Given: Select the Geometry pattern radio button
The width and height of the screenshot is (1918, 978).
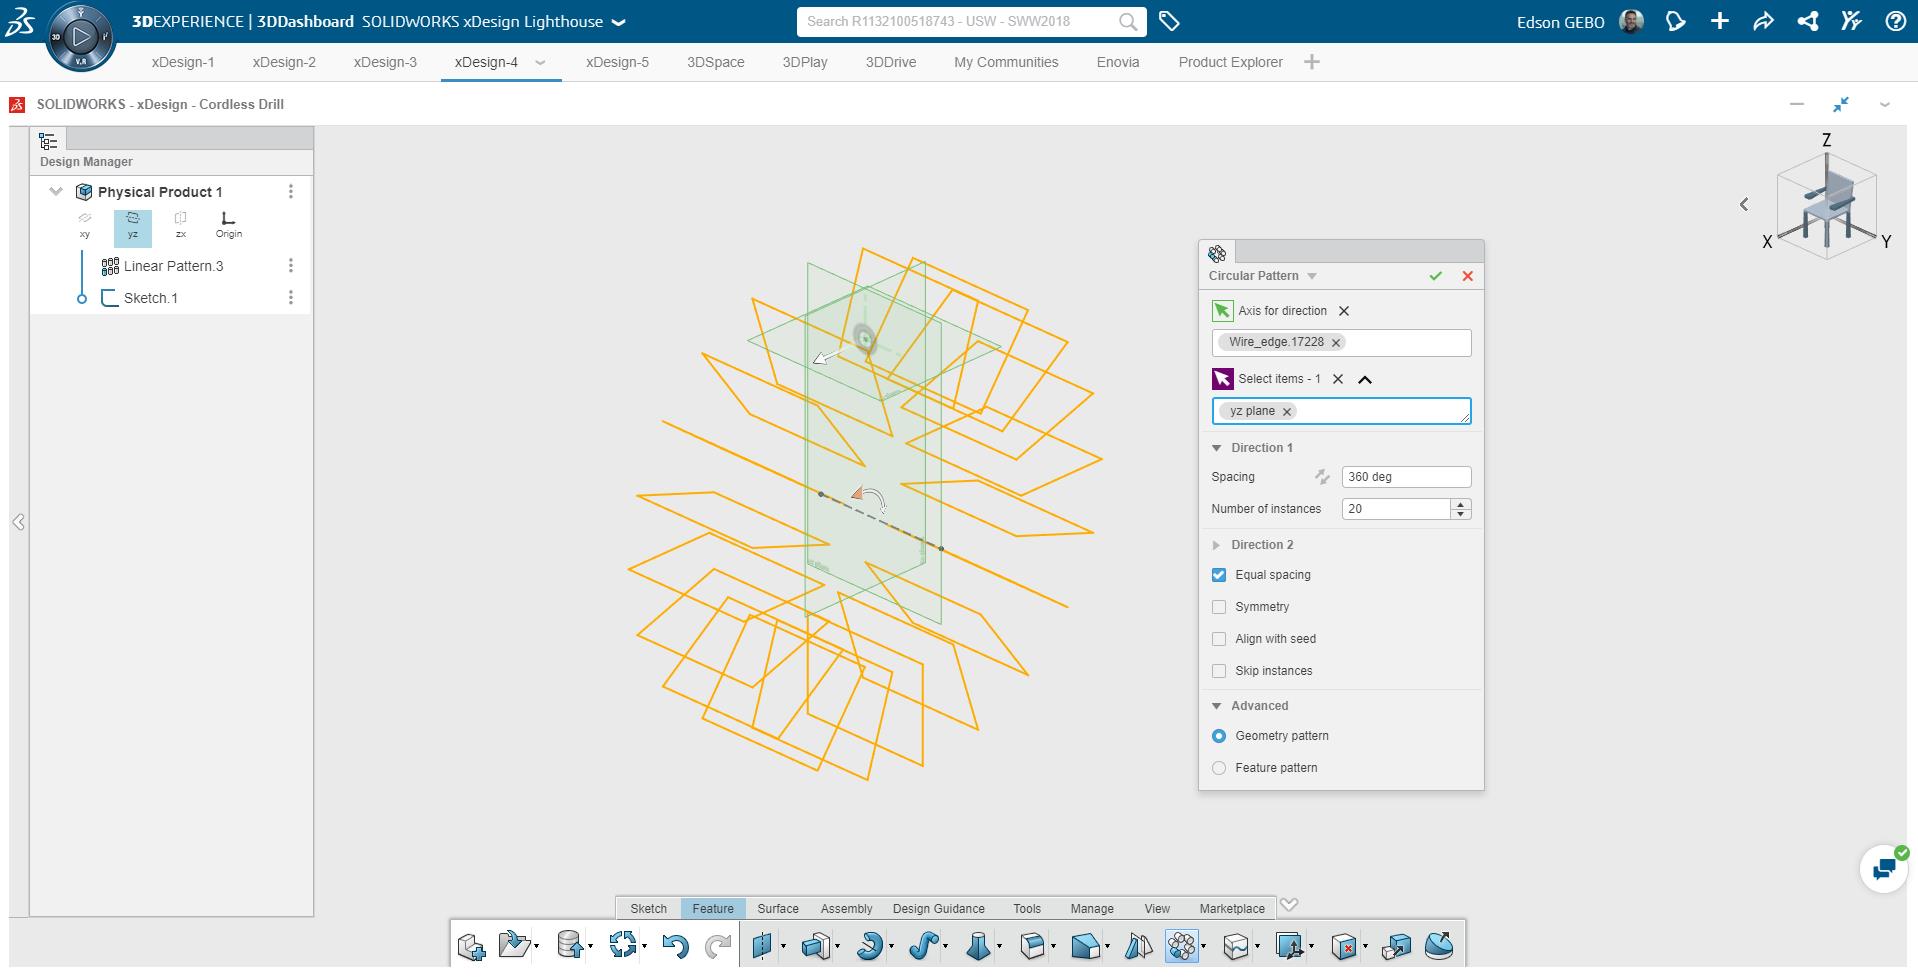Looking at the screenshot, I should click(x=1219, y=736).
